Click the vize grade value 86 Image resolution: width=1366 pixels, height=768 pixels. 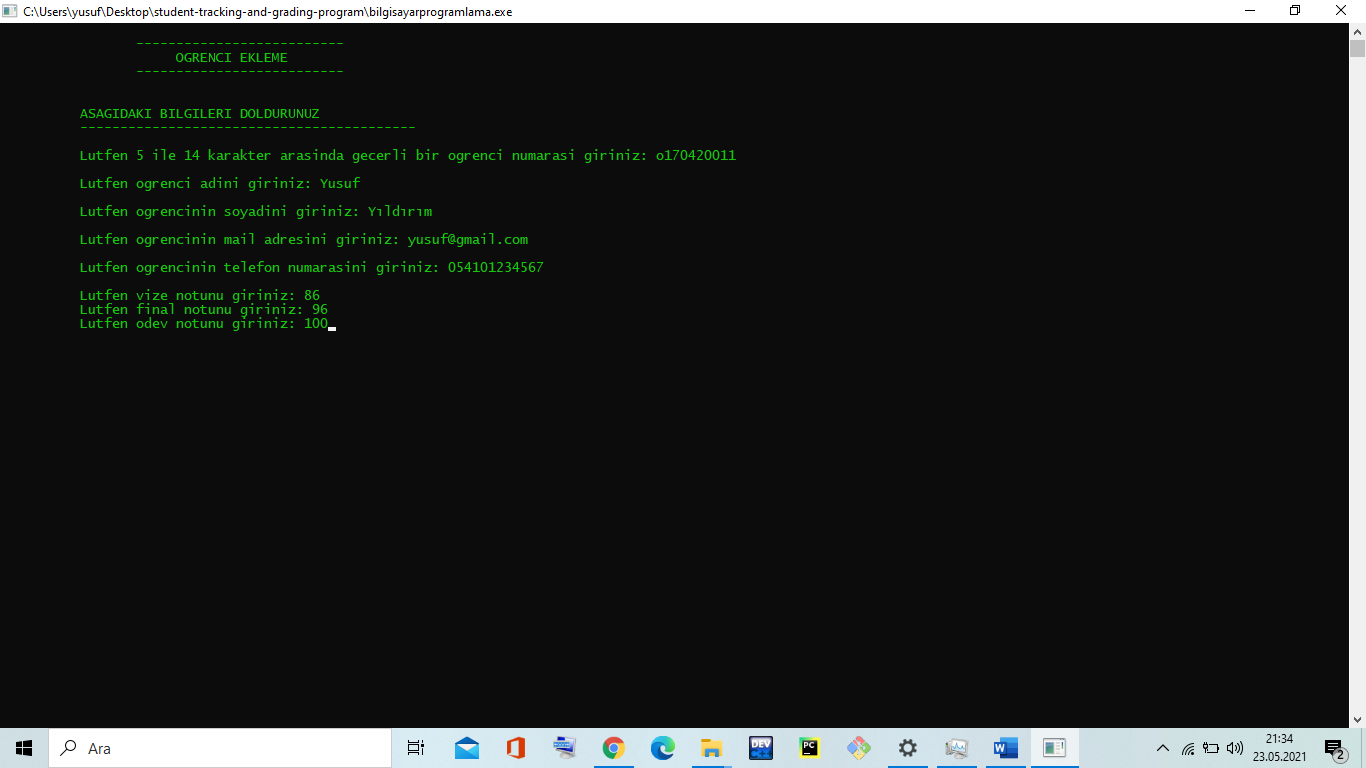click(x=312, y=296)
